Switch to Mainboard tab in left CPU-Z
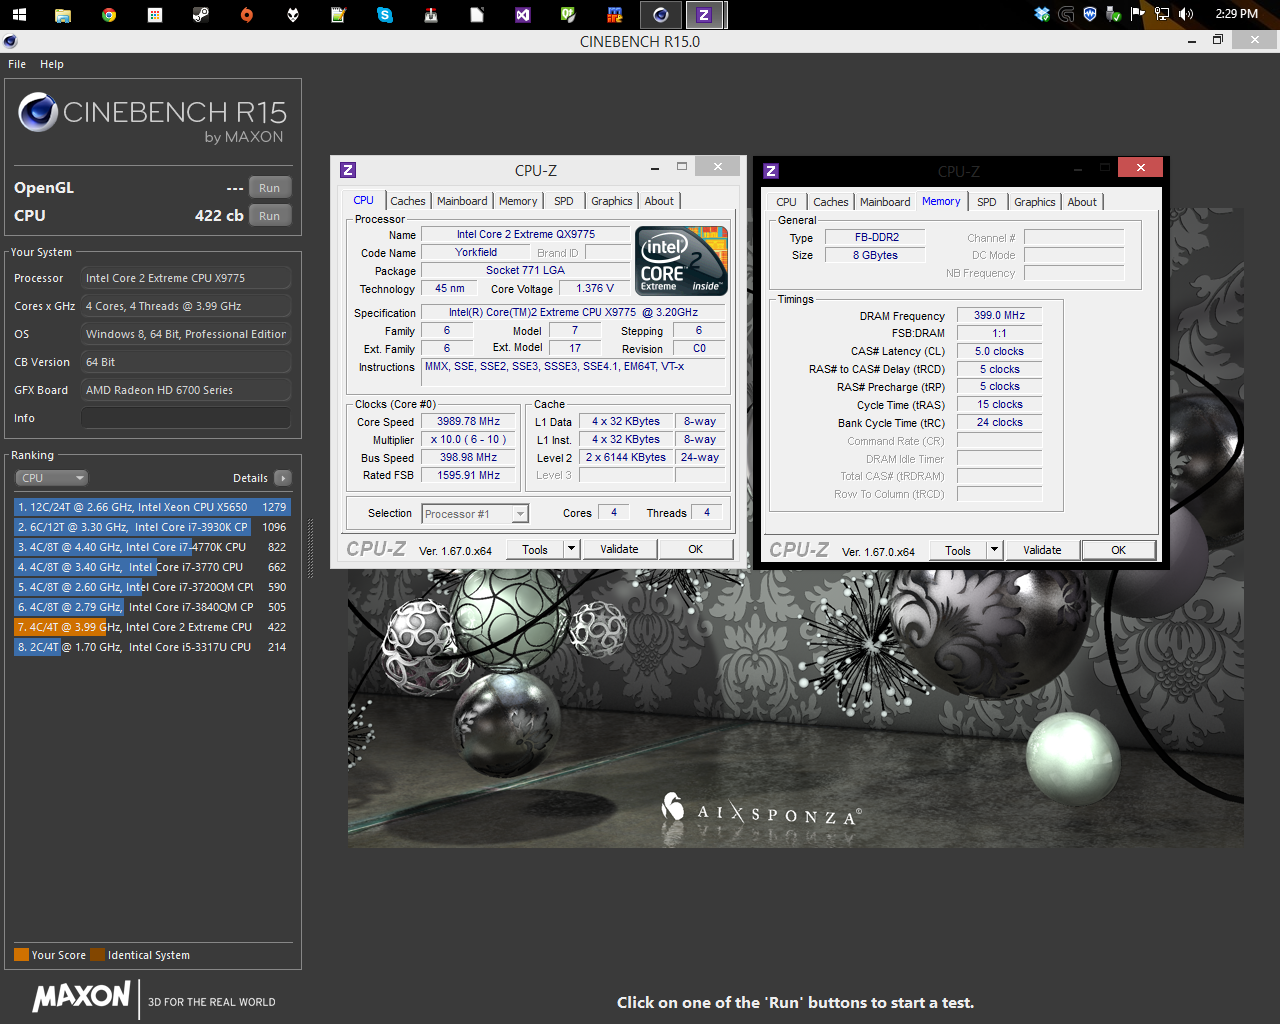 [x=462, y=201]
